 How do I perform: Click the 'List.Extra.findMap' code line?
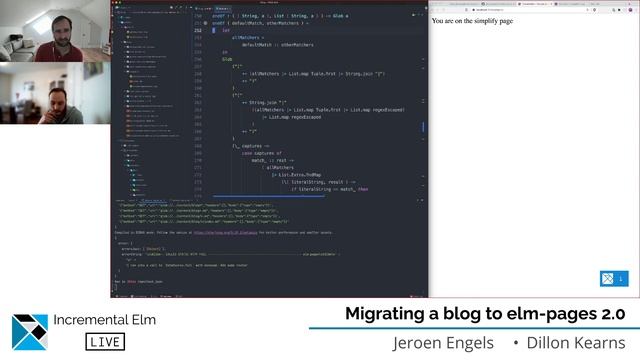point(297,175)
